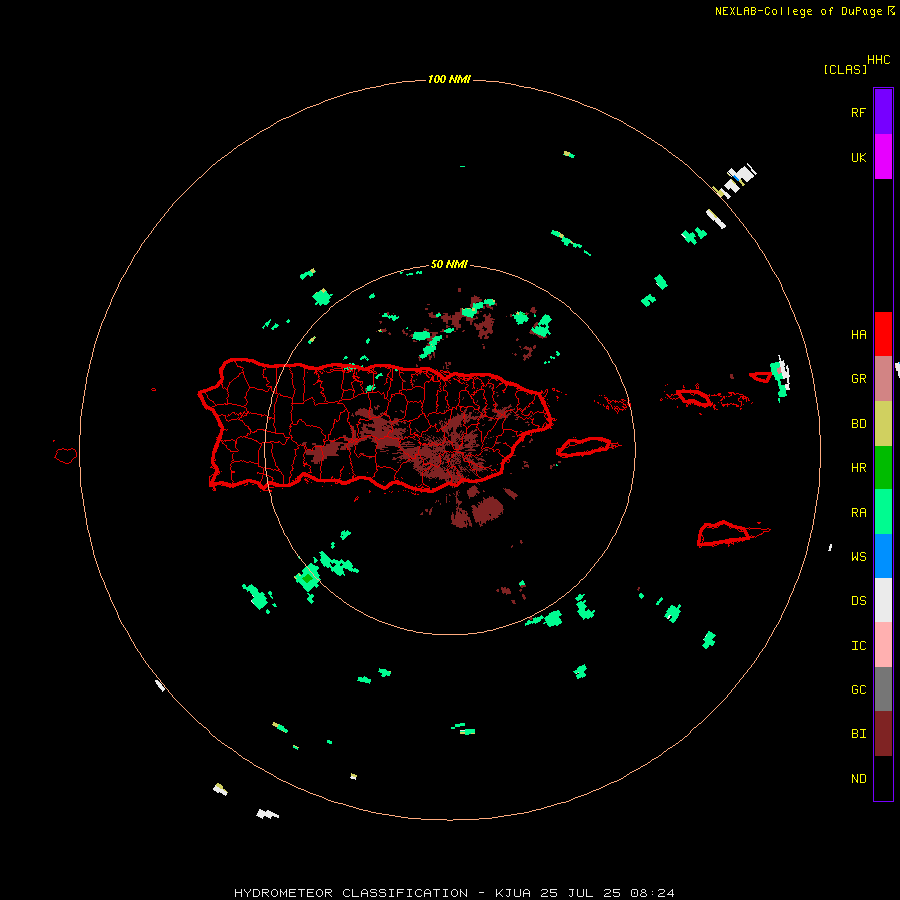Image resolution: width=900 pixels, height=900 pixels.
Task: Click the brown BI legend swatch
Action: pyautogui.click(x=883, y=734)
